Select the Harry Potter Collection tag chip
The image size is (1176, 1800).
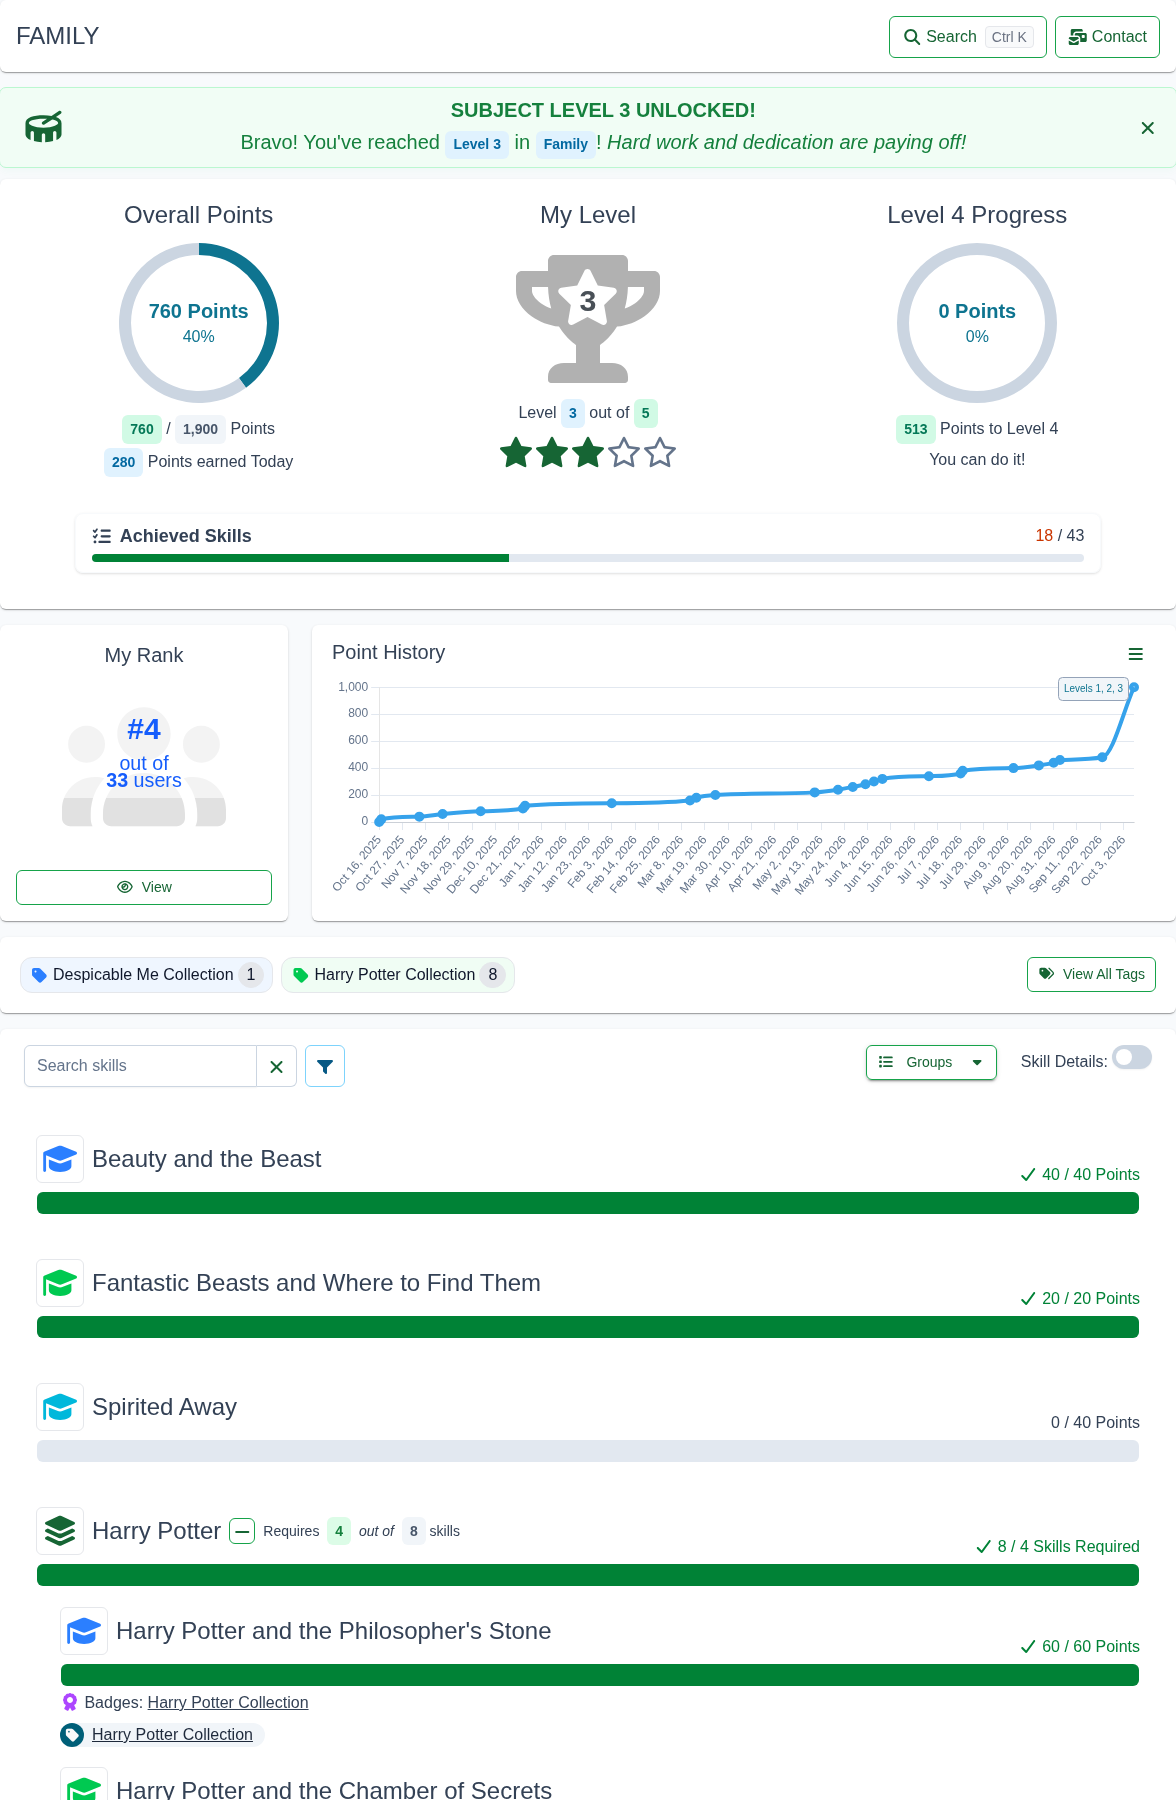[398, 975]
